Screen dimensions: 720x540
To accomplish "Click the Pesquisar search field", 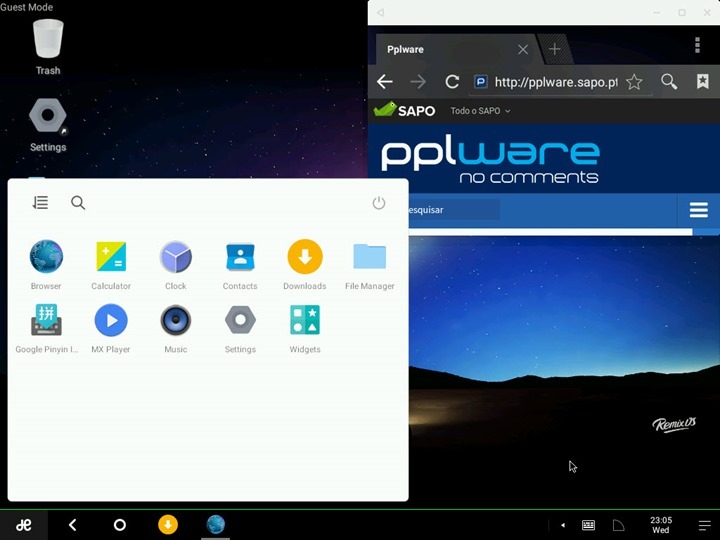I will (x=452, y=210).
